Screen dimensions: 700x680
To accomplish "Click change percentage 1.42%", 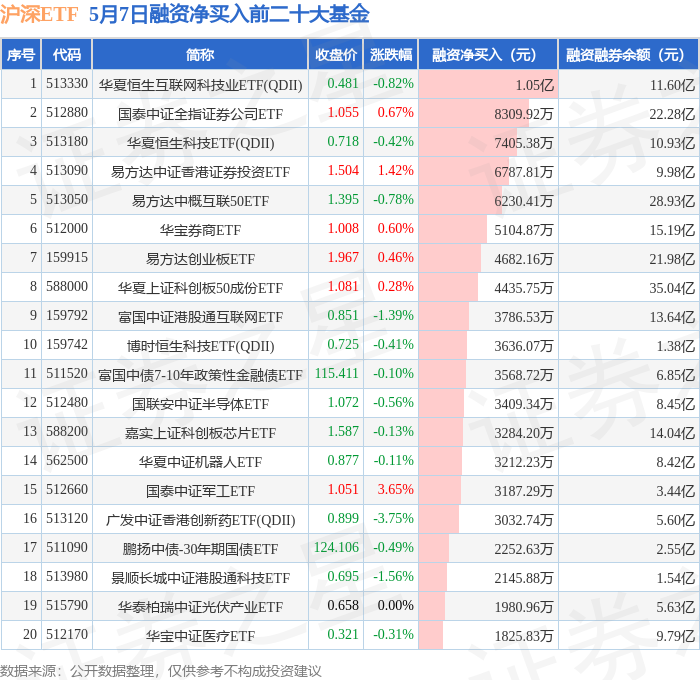I will pos(396,171).
